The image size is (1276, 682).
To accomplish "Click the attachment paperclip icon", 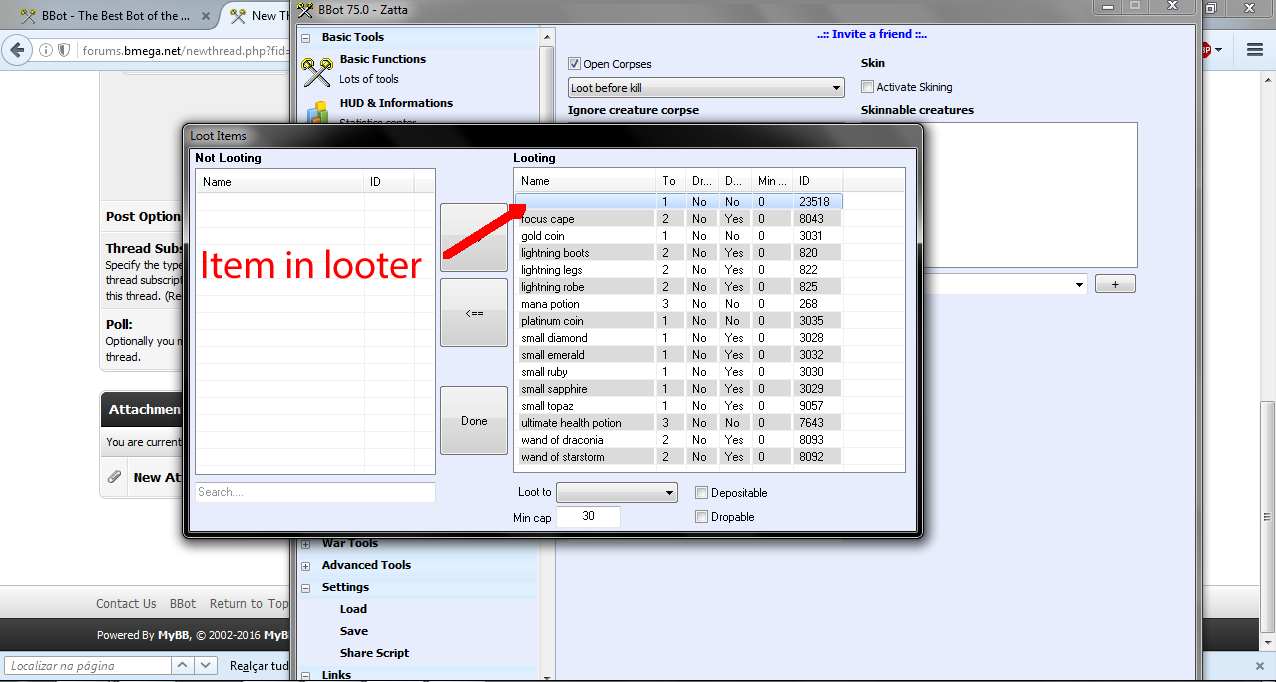I will click(x=115, y=477).
